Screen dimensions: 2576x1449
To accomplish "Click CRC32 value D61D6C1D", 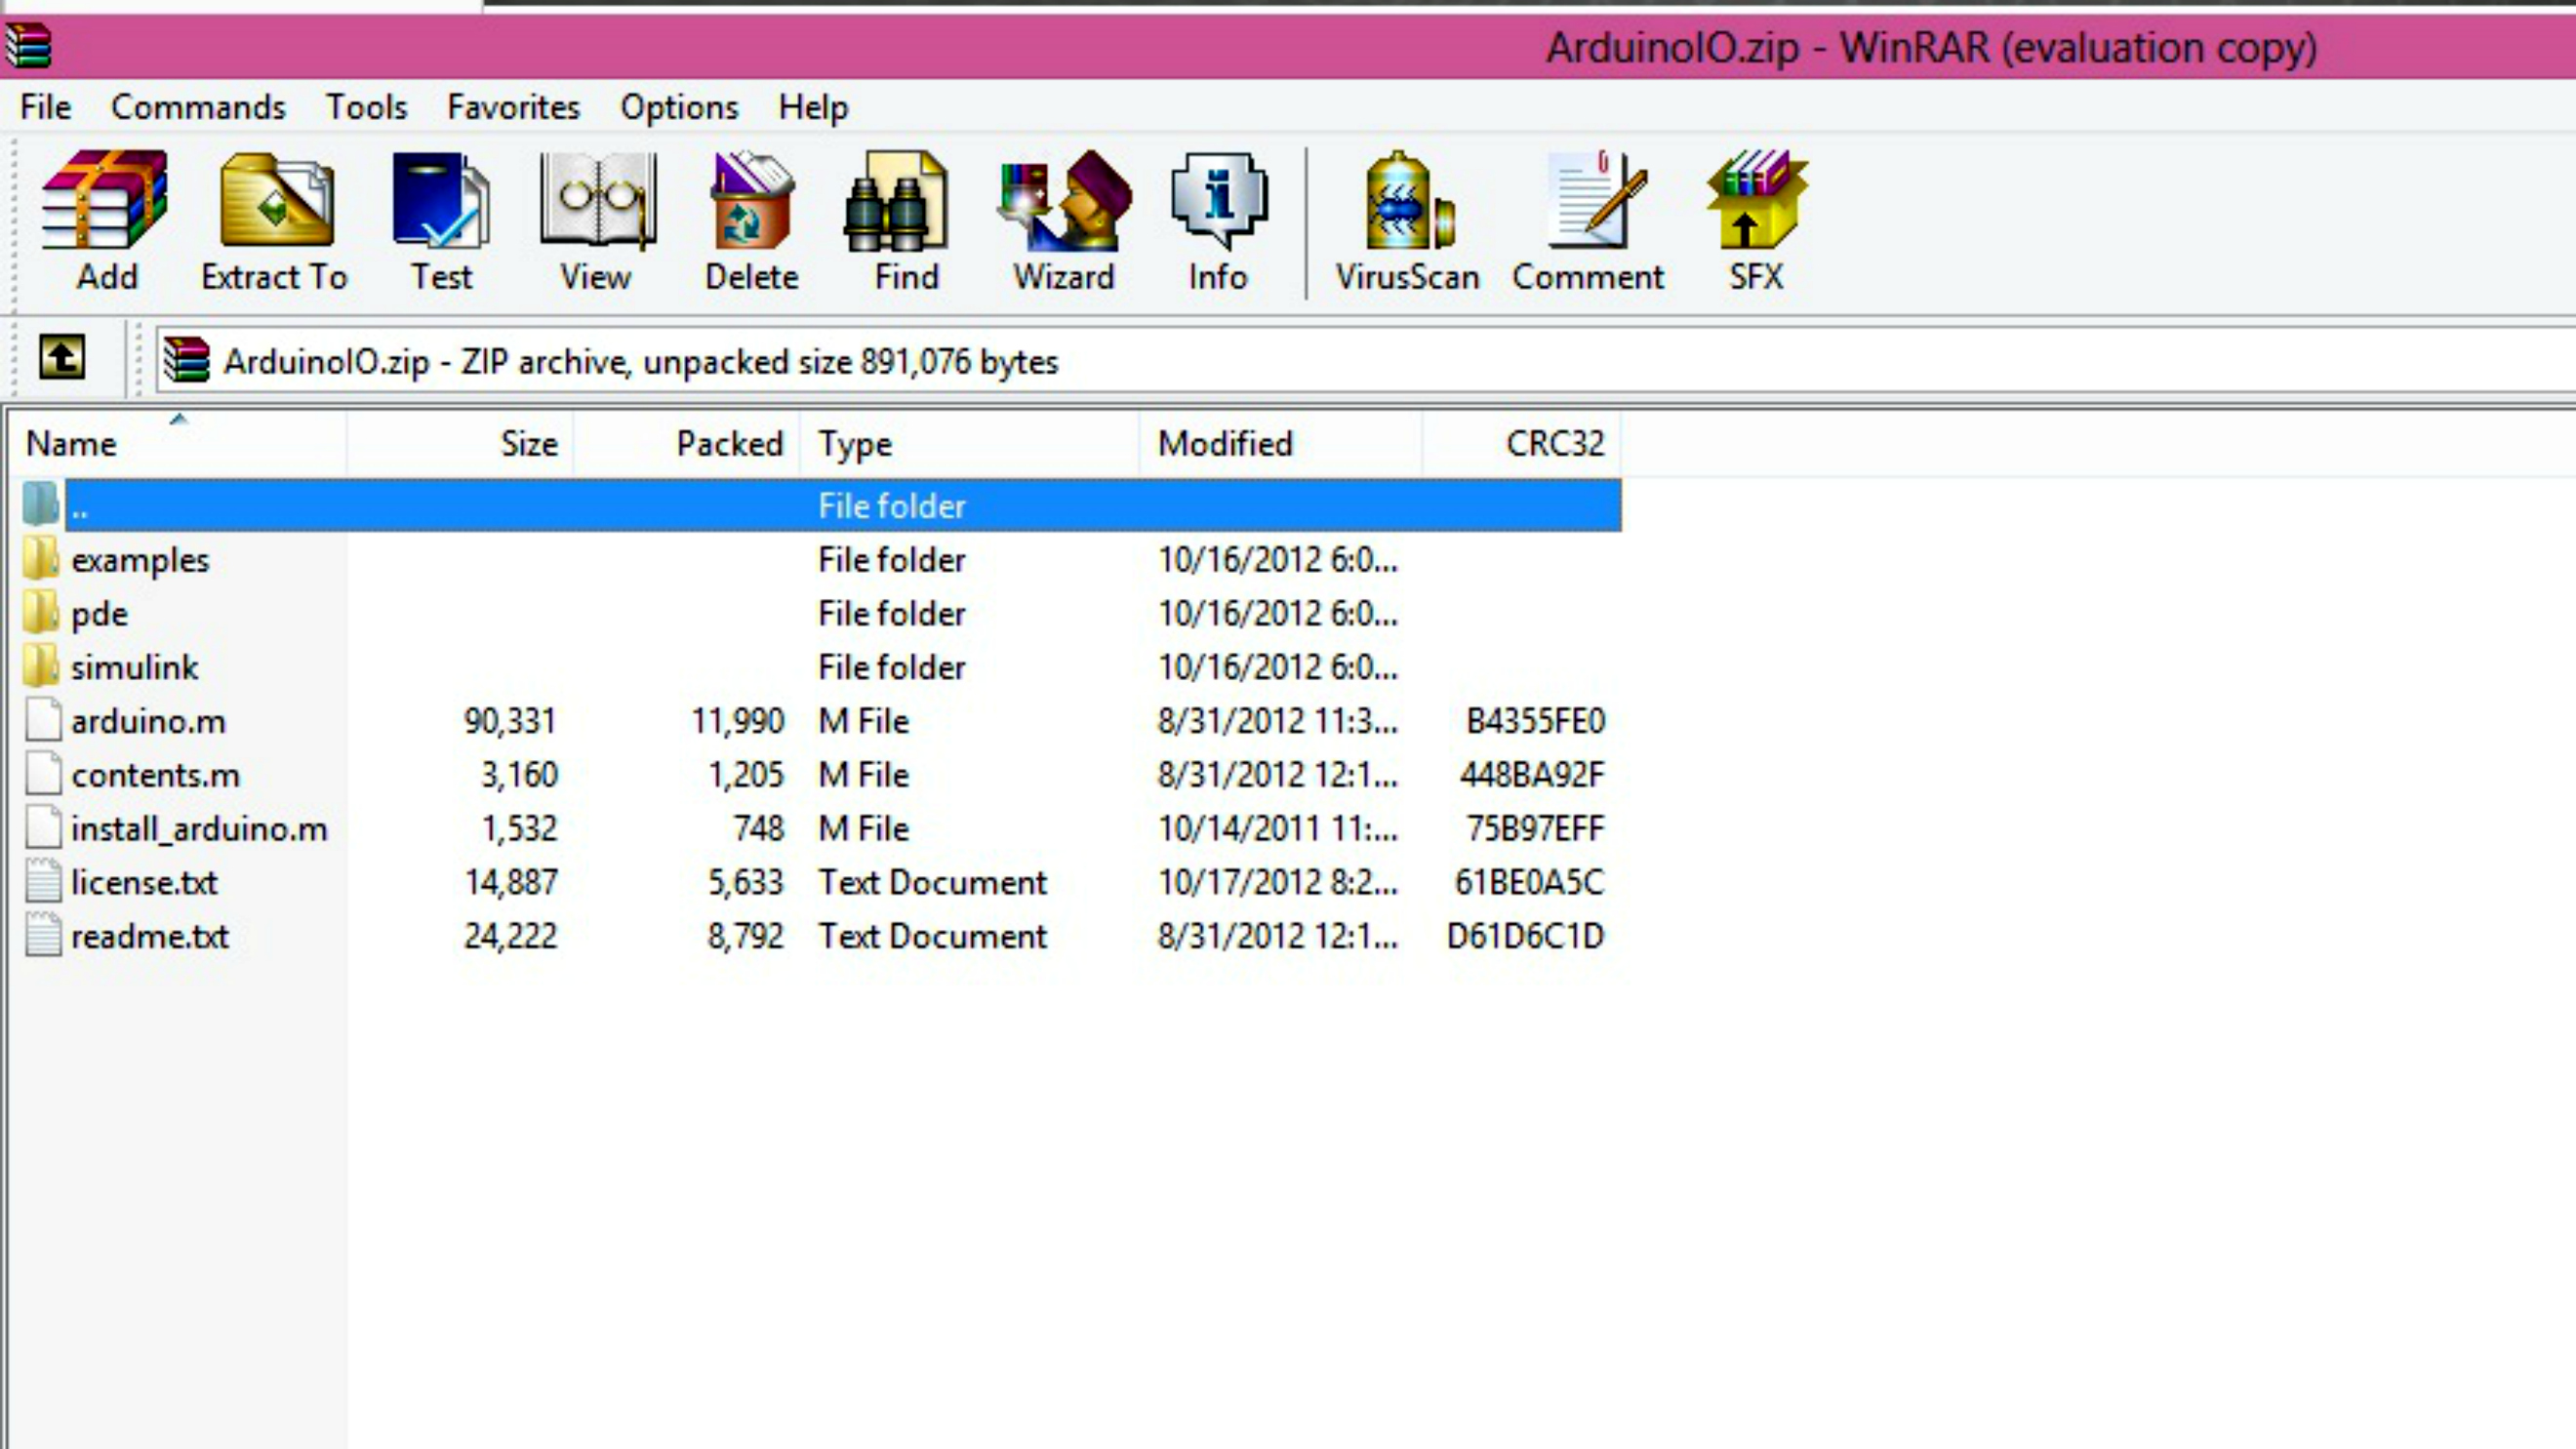I will coord(1526,936).
